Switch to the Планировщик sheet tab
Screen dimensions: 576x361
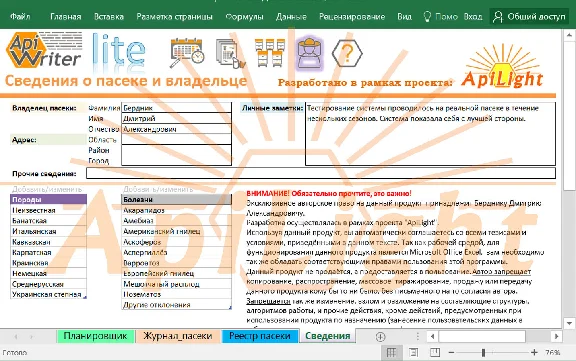point(96,336)
